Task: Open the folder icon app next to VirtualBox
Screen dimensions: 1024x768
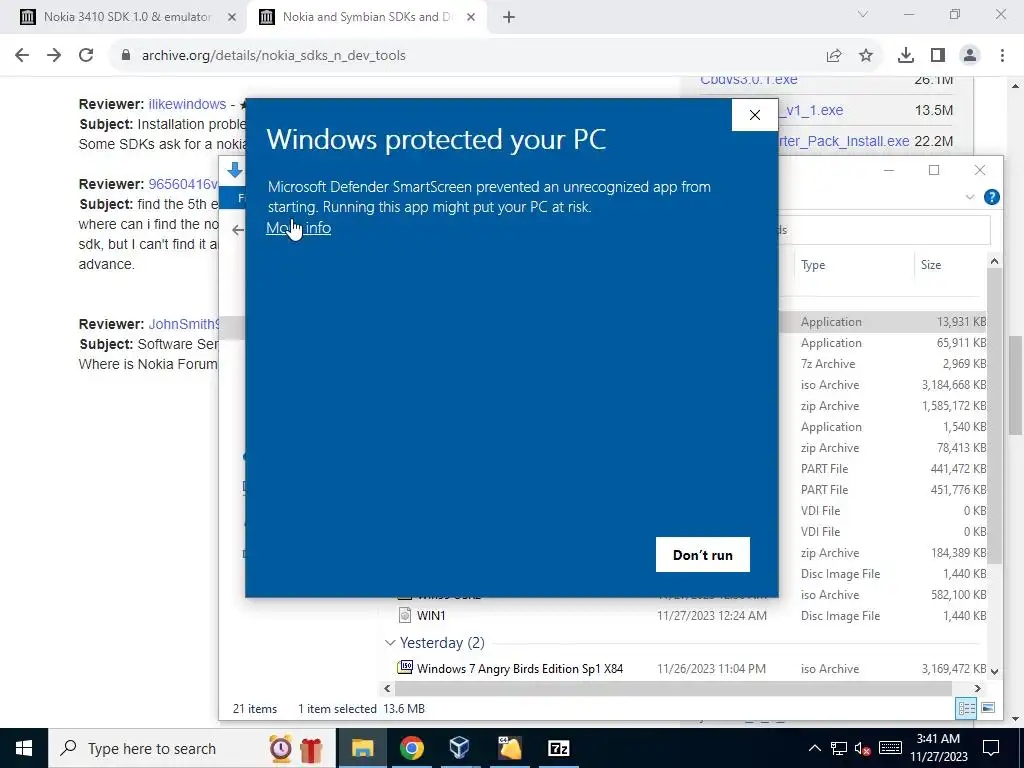Action: 509,748
